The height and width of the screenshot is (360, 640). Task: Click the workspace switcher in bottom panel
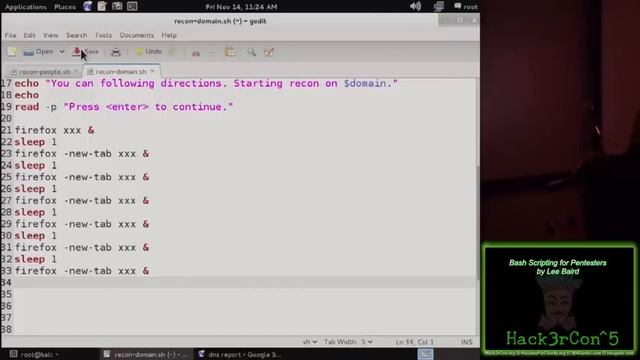click(x=425, y=354)
